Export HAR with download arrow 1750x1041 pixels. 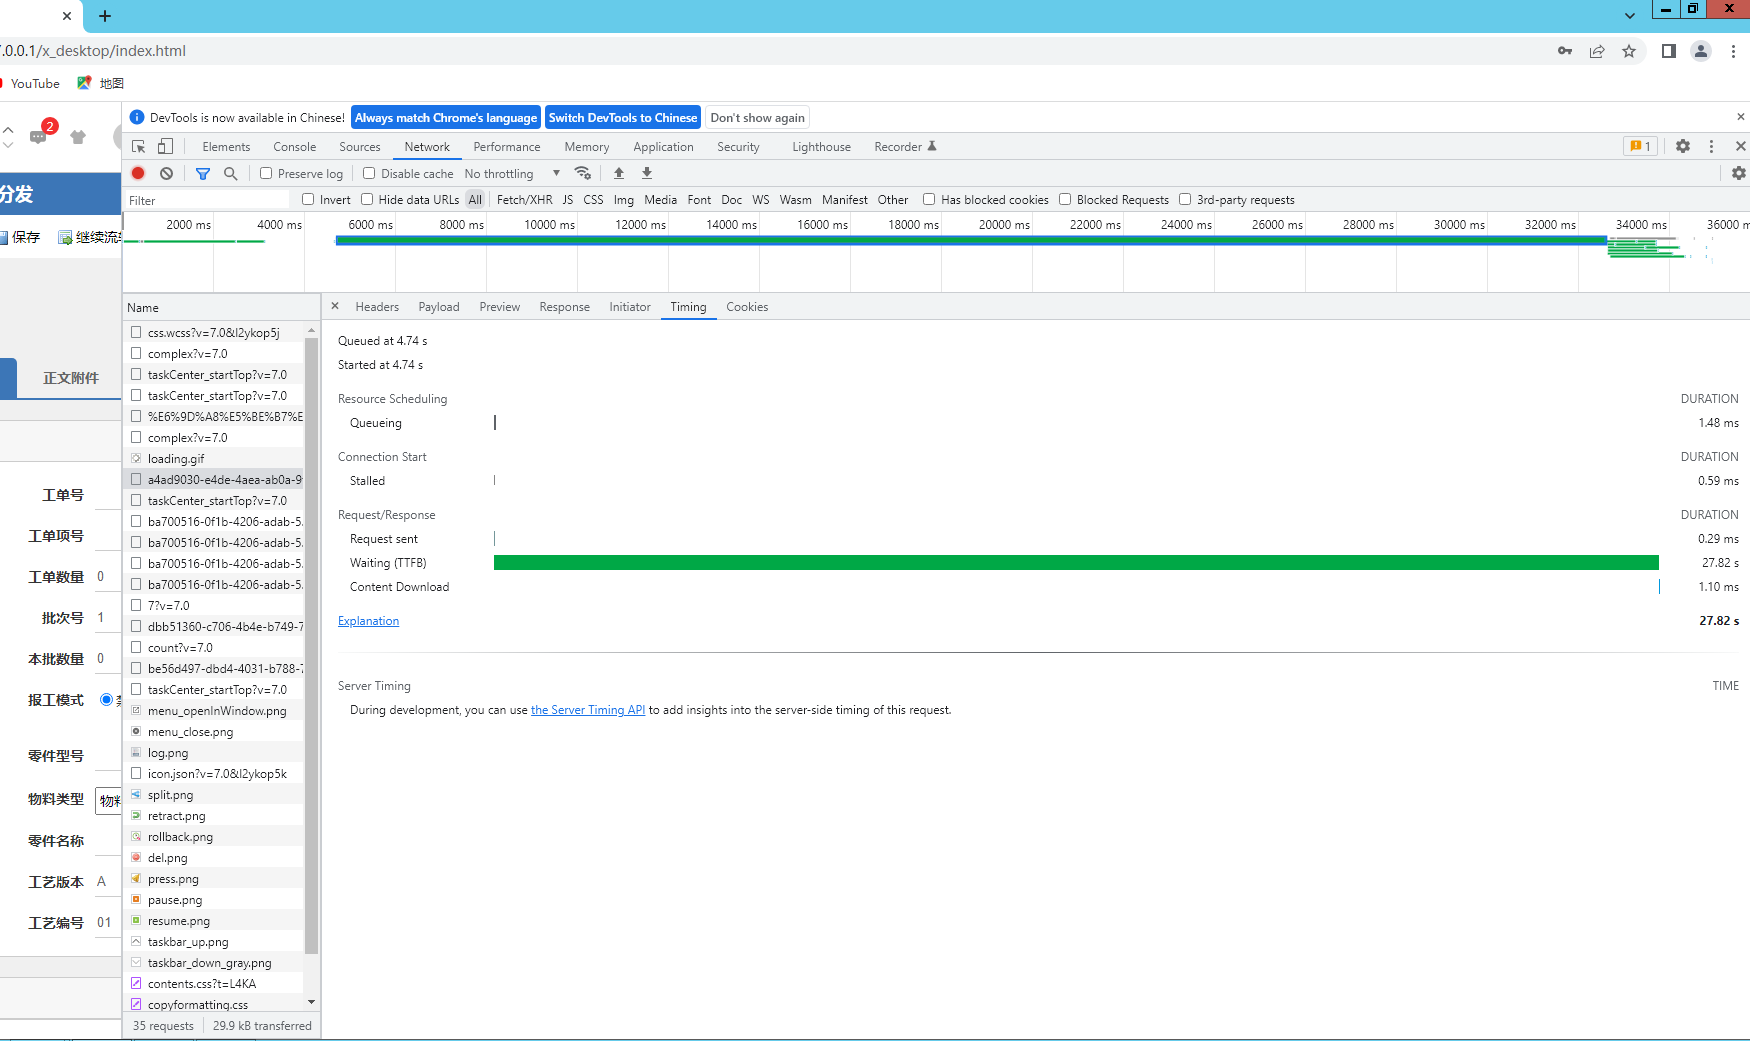647,173
